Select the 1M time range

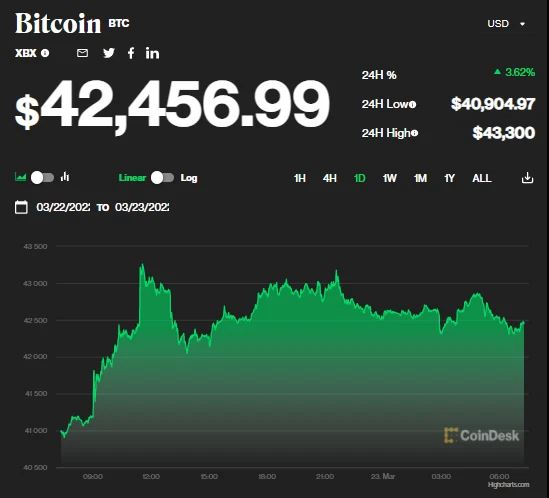click(x=420, y=178)
